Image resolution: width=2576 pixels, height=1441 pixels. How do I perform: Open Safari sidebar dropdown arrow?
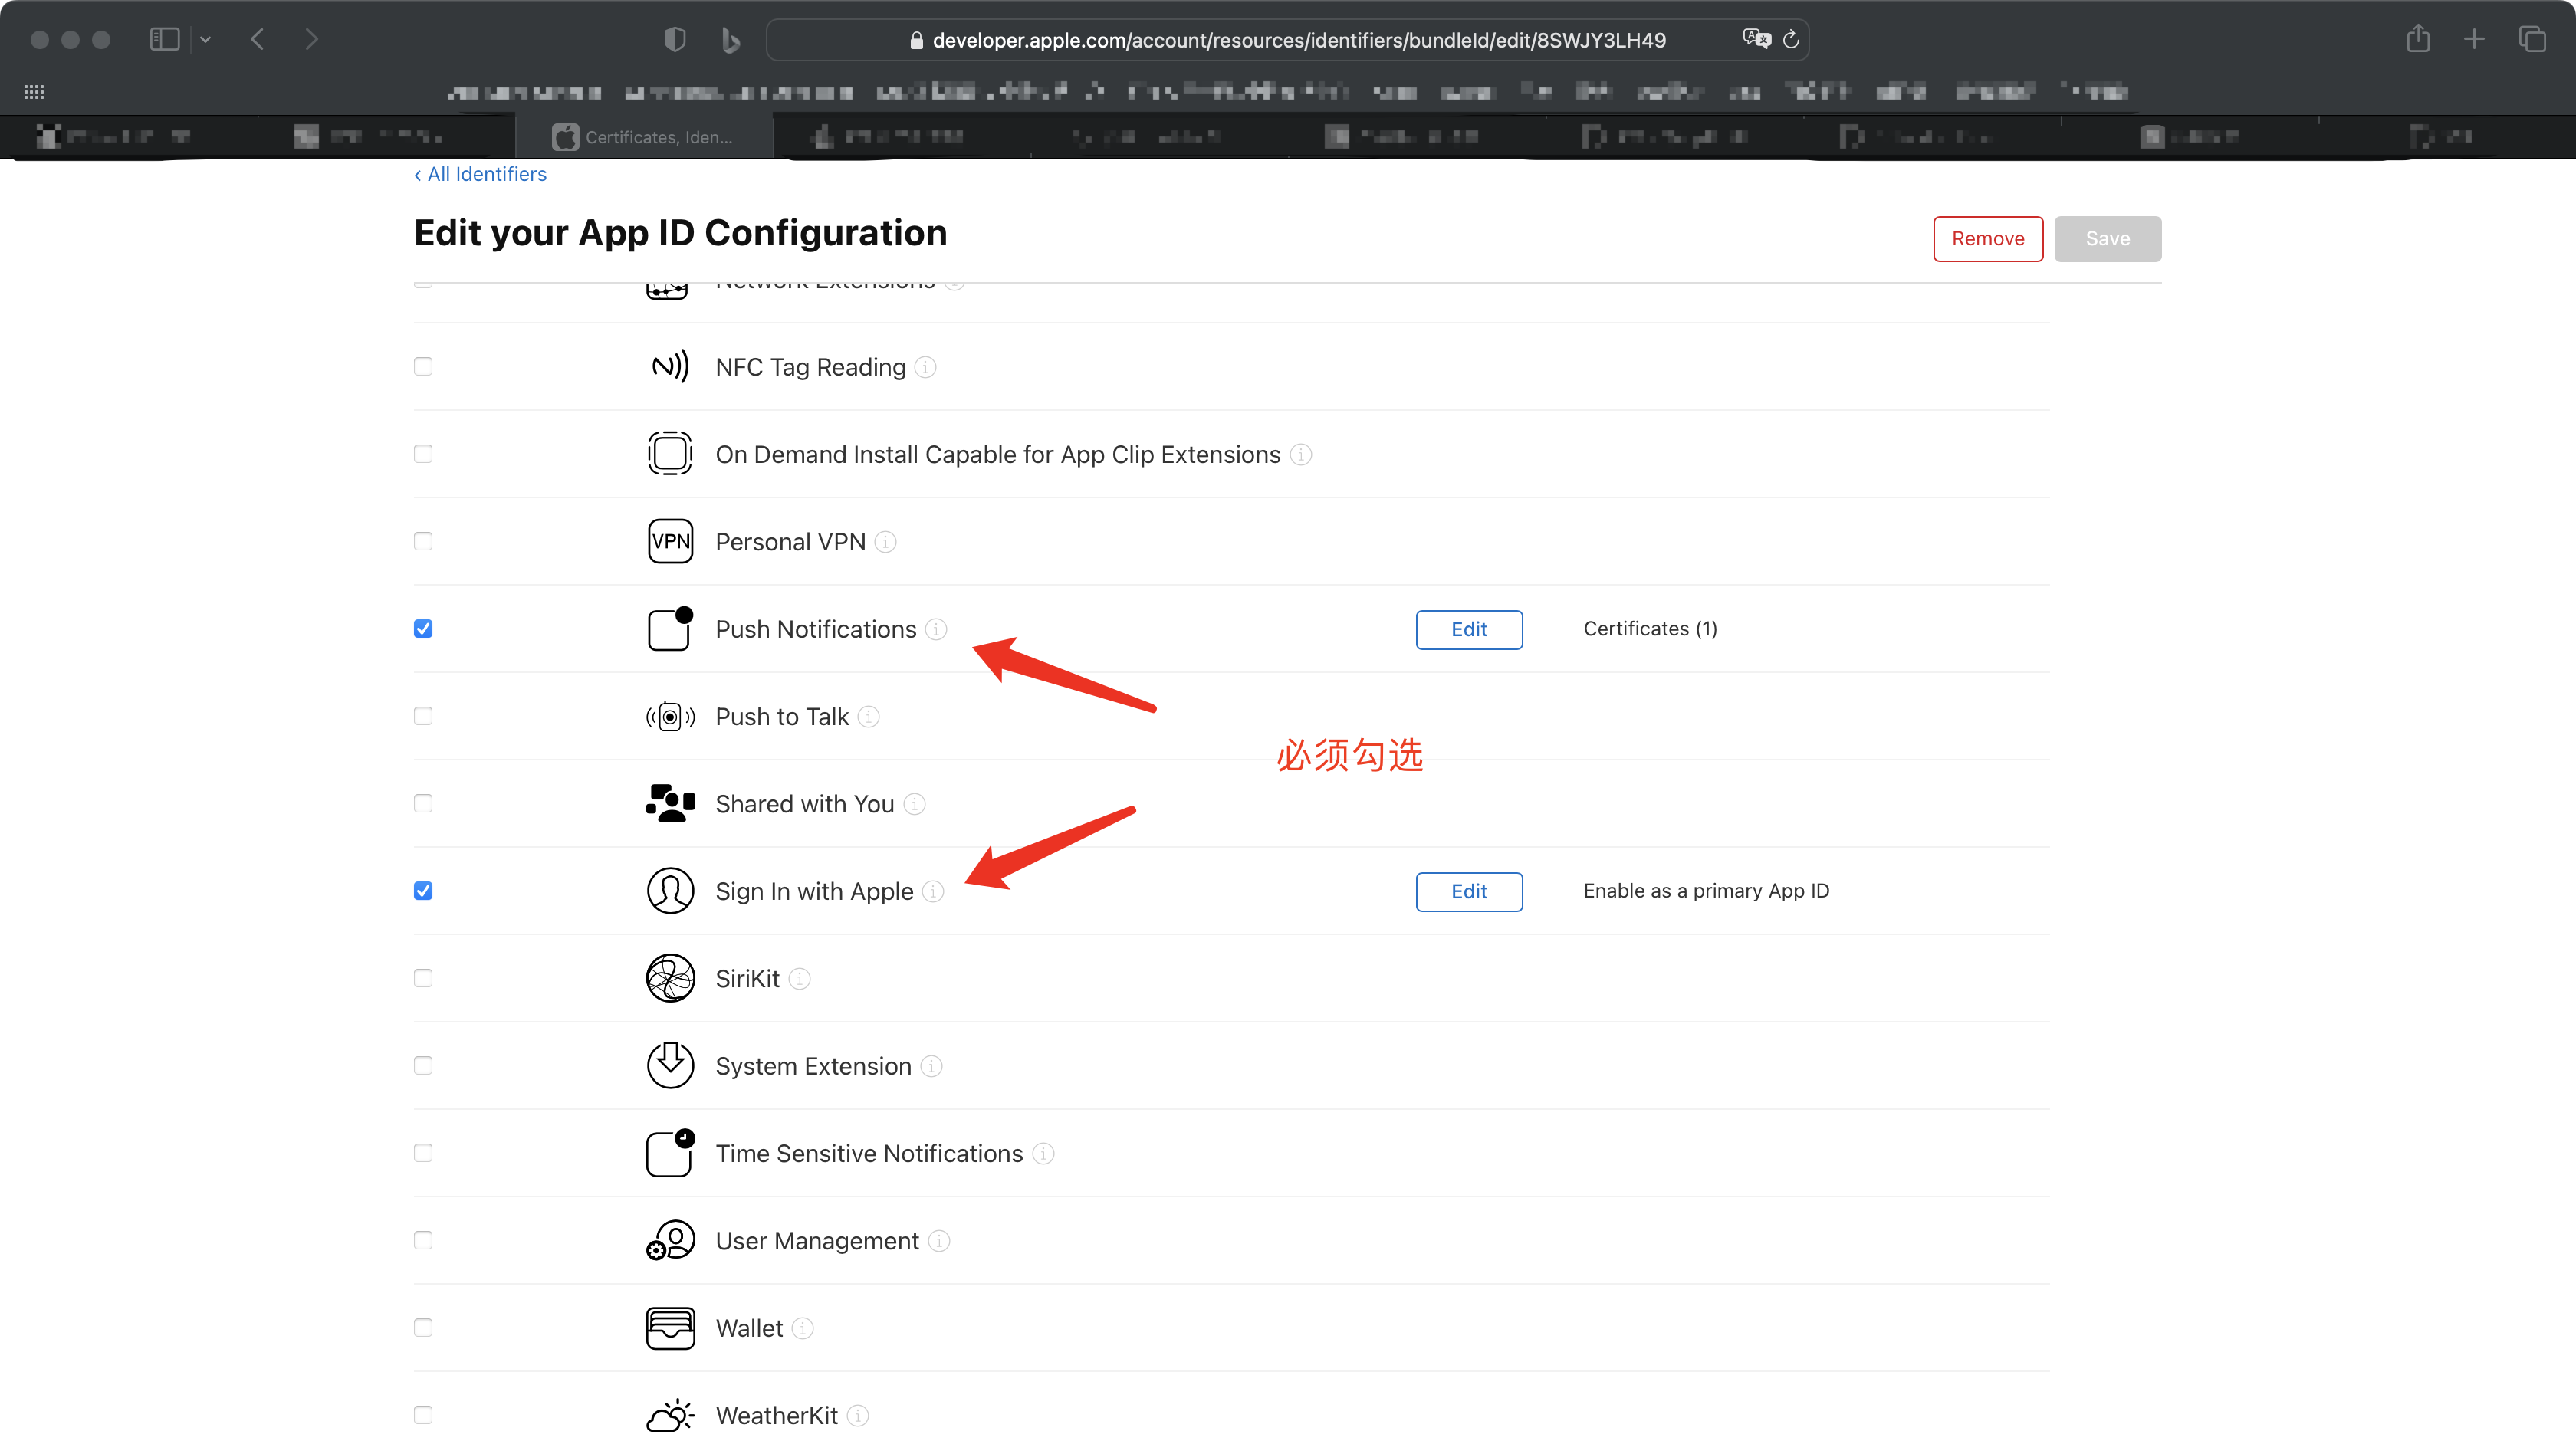pyautogui.click(x=206, y=39)
